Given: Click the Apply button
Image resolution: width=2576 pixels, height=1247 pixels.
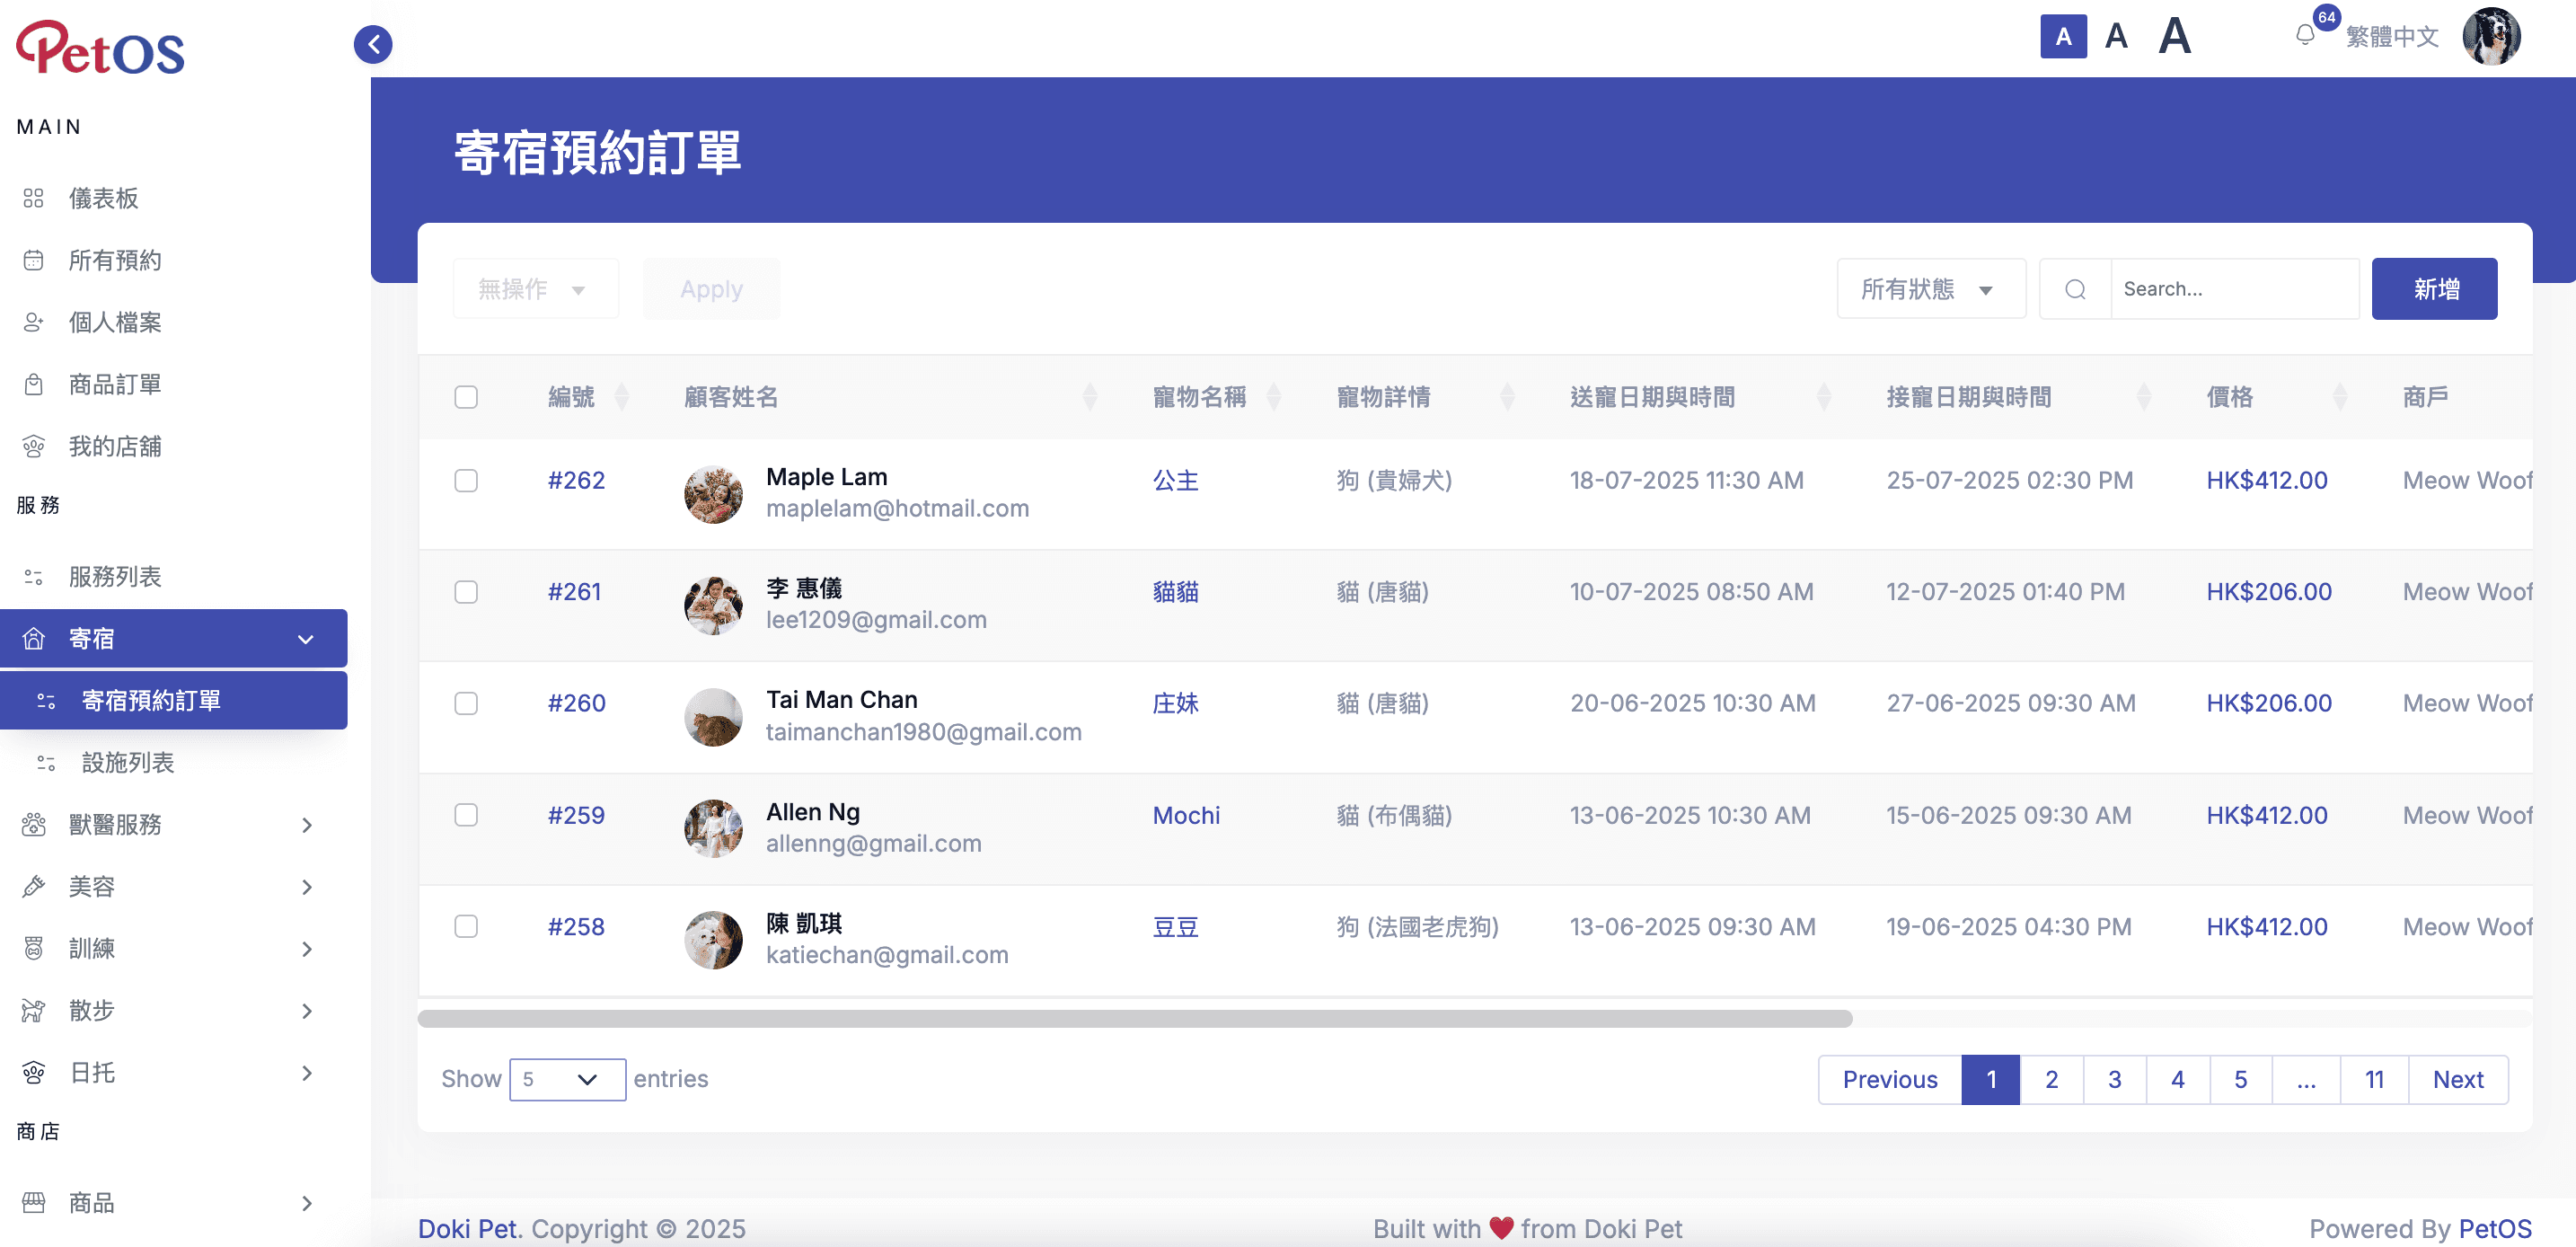Looking at the screenshot, I should [x=711, y=289].
